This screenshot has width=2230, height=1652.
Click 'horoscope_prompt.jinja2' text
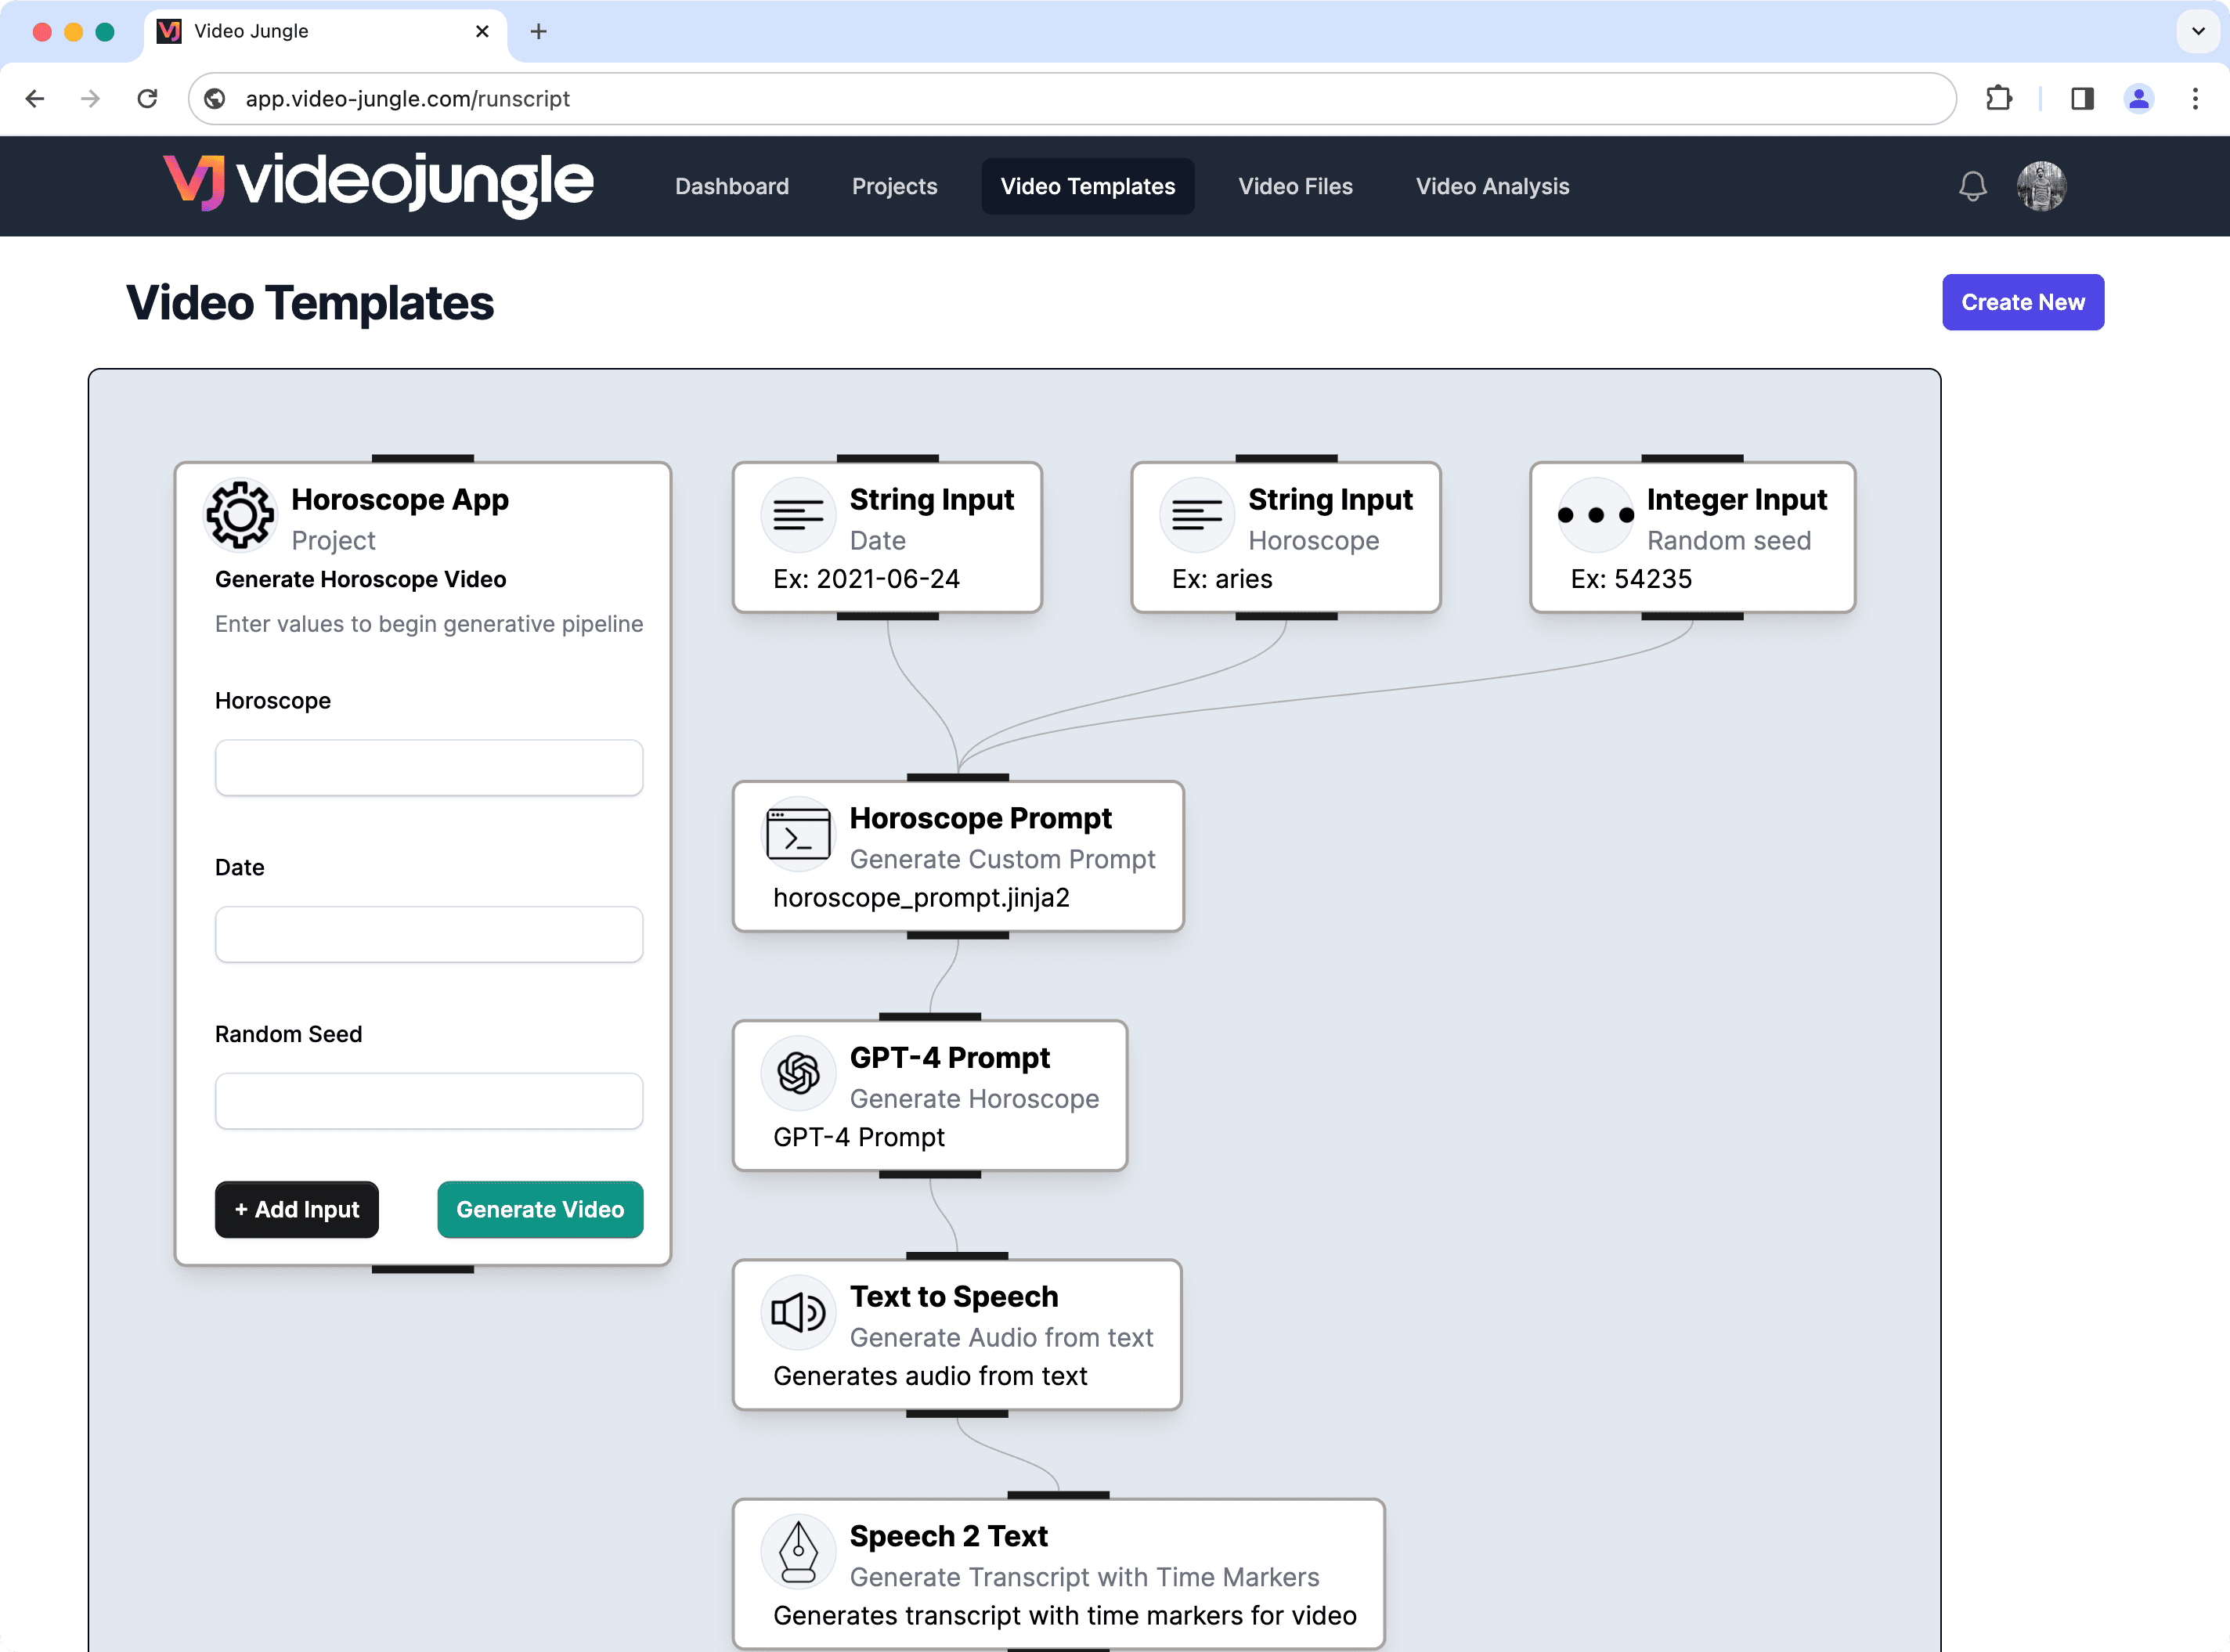(x=921, y=897)
